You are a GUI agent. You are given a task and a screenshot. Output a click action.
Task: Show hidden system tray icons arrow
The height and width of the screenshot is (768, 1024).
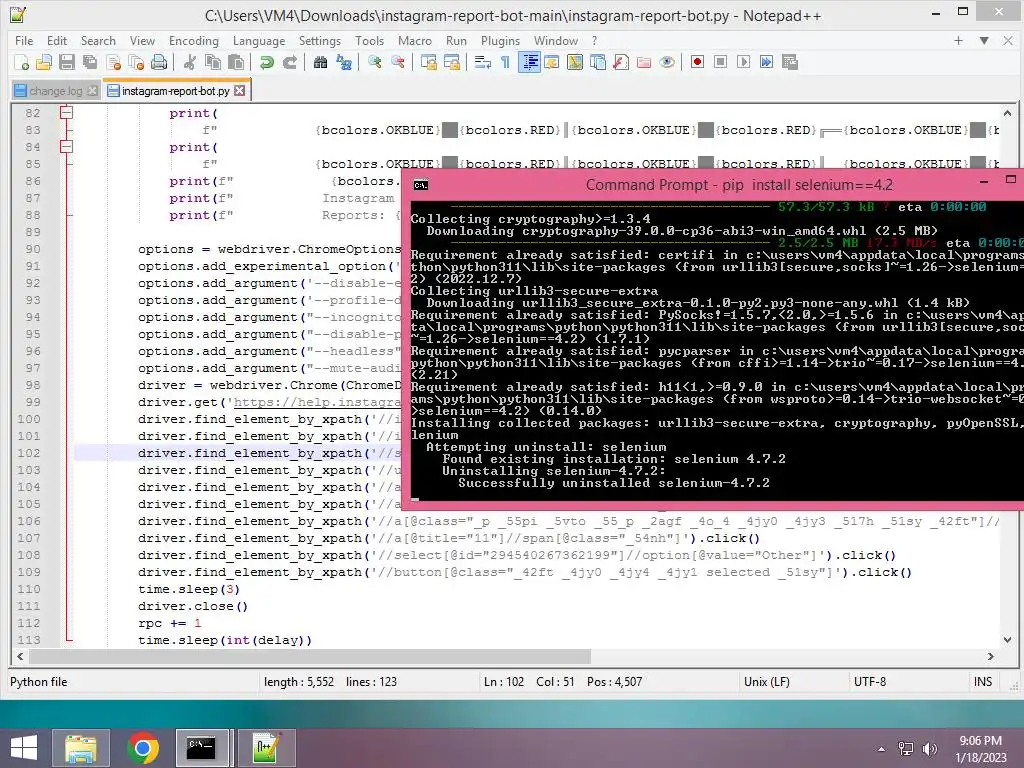pyautogui.click(x=882, y=749)
